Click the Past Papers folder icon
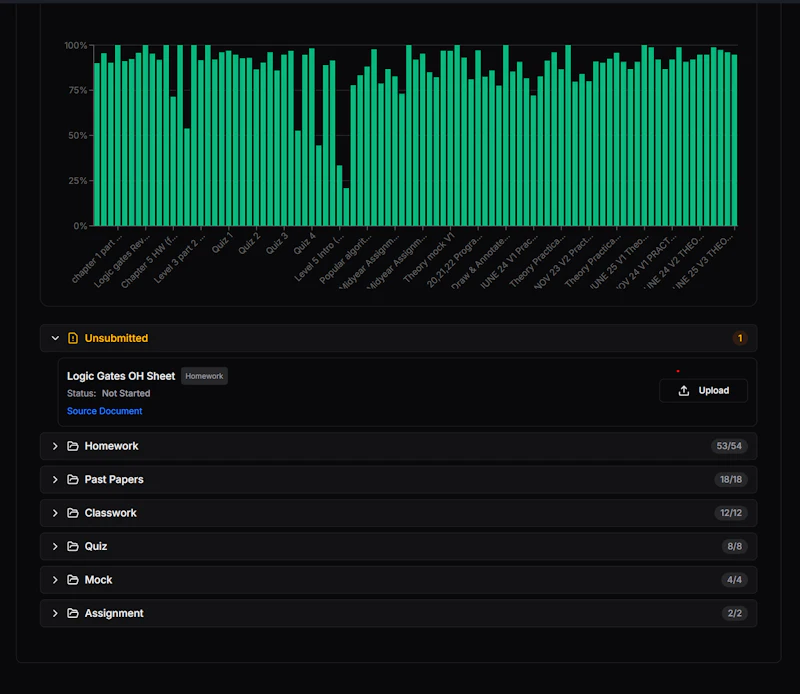This screenshot has height=694, width=800. pyautogui.click(x=73, y=479)
